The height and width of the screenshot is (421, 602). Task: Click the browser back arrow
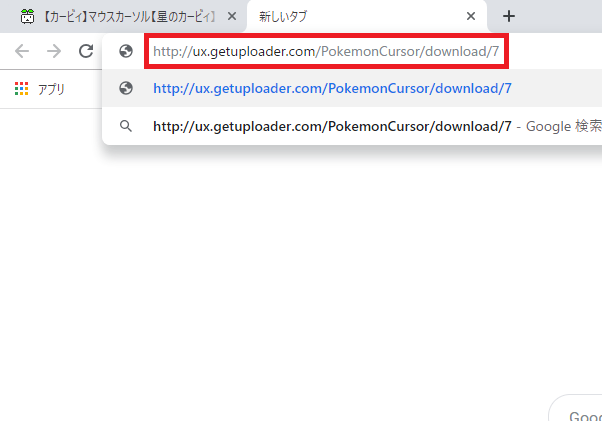(22, 51)
